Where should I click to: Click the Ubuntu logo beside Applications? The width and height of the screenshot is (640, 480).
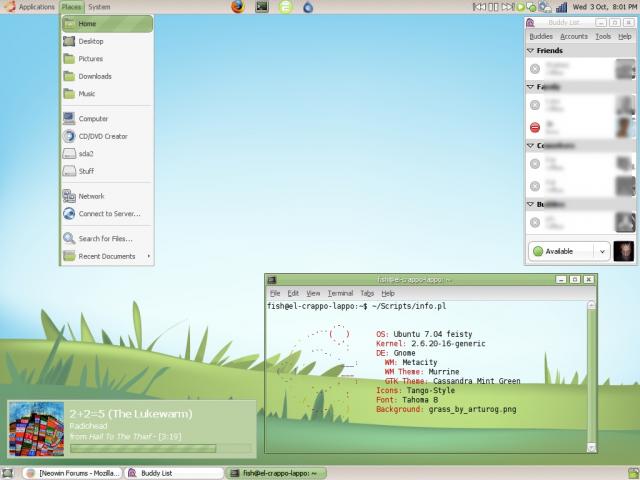9,7
